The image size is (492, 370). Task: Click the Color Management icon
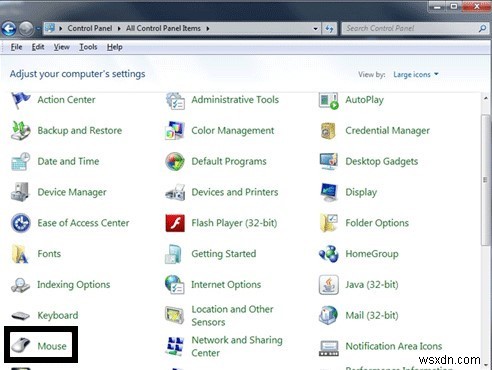pos(175,130)
